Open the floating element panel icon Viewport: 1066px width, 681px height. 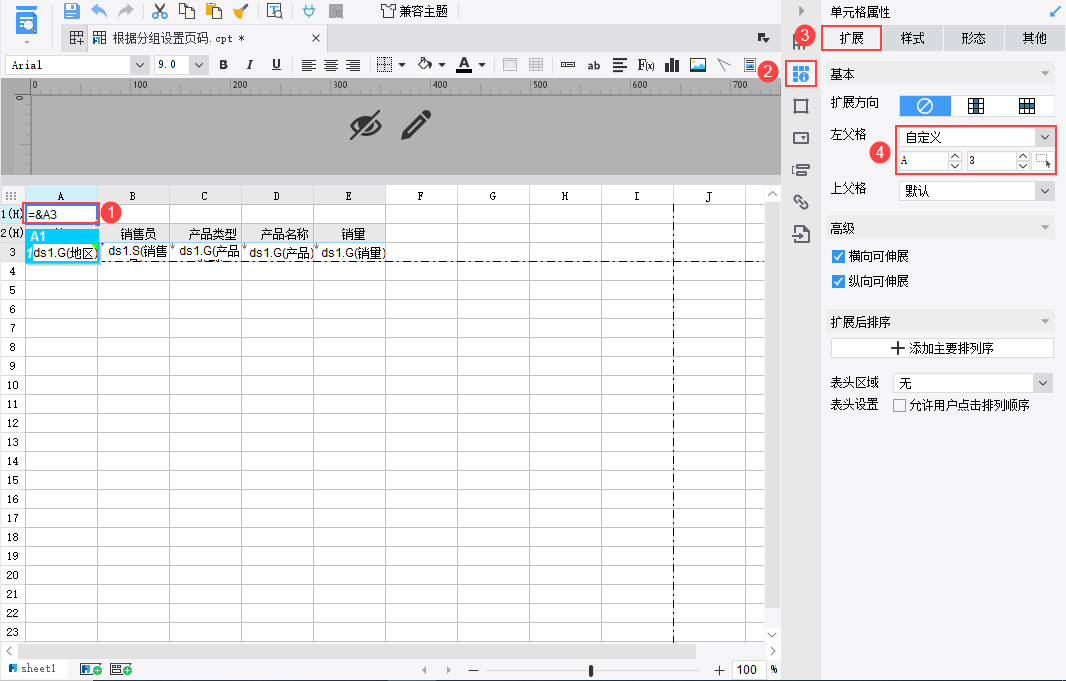coord(801,106)
